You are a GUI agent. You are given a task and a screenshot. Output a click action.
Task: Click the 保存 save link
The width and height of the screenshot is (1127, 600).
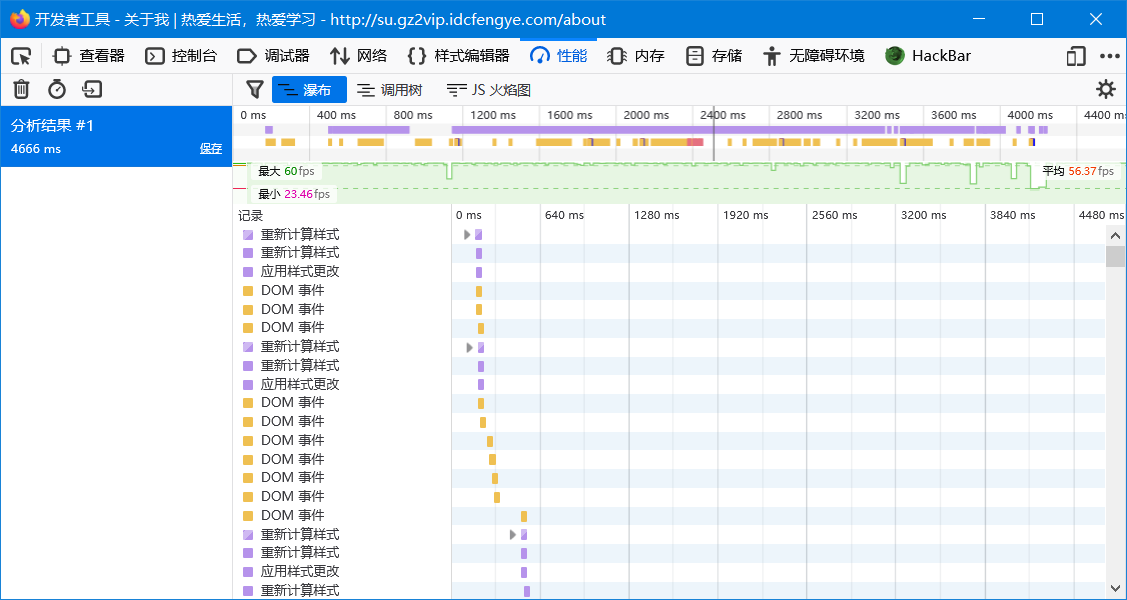[211, 149]
